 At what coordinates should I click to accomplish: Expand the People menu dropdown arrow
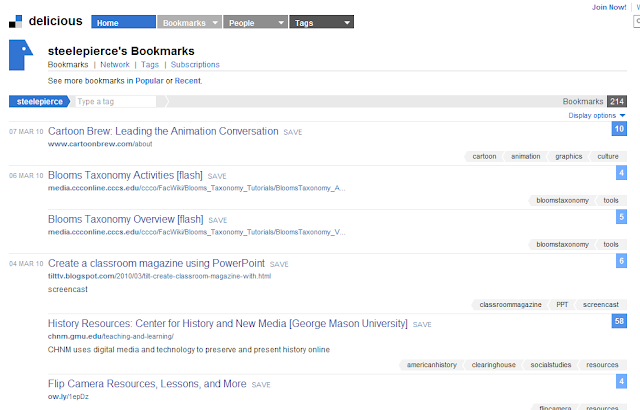(281, 22)
